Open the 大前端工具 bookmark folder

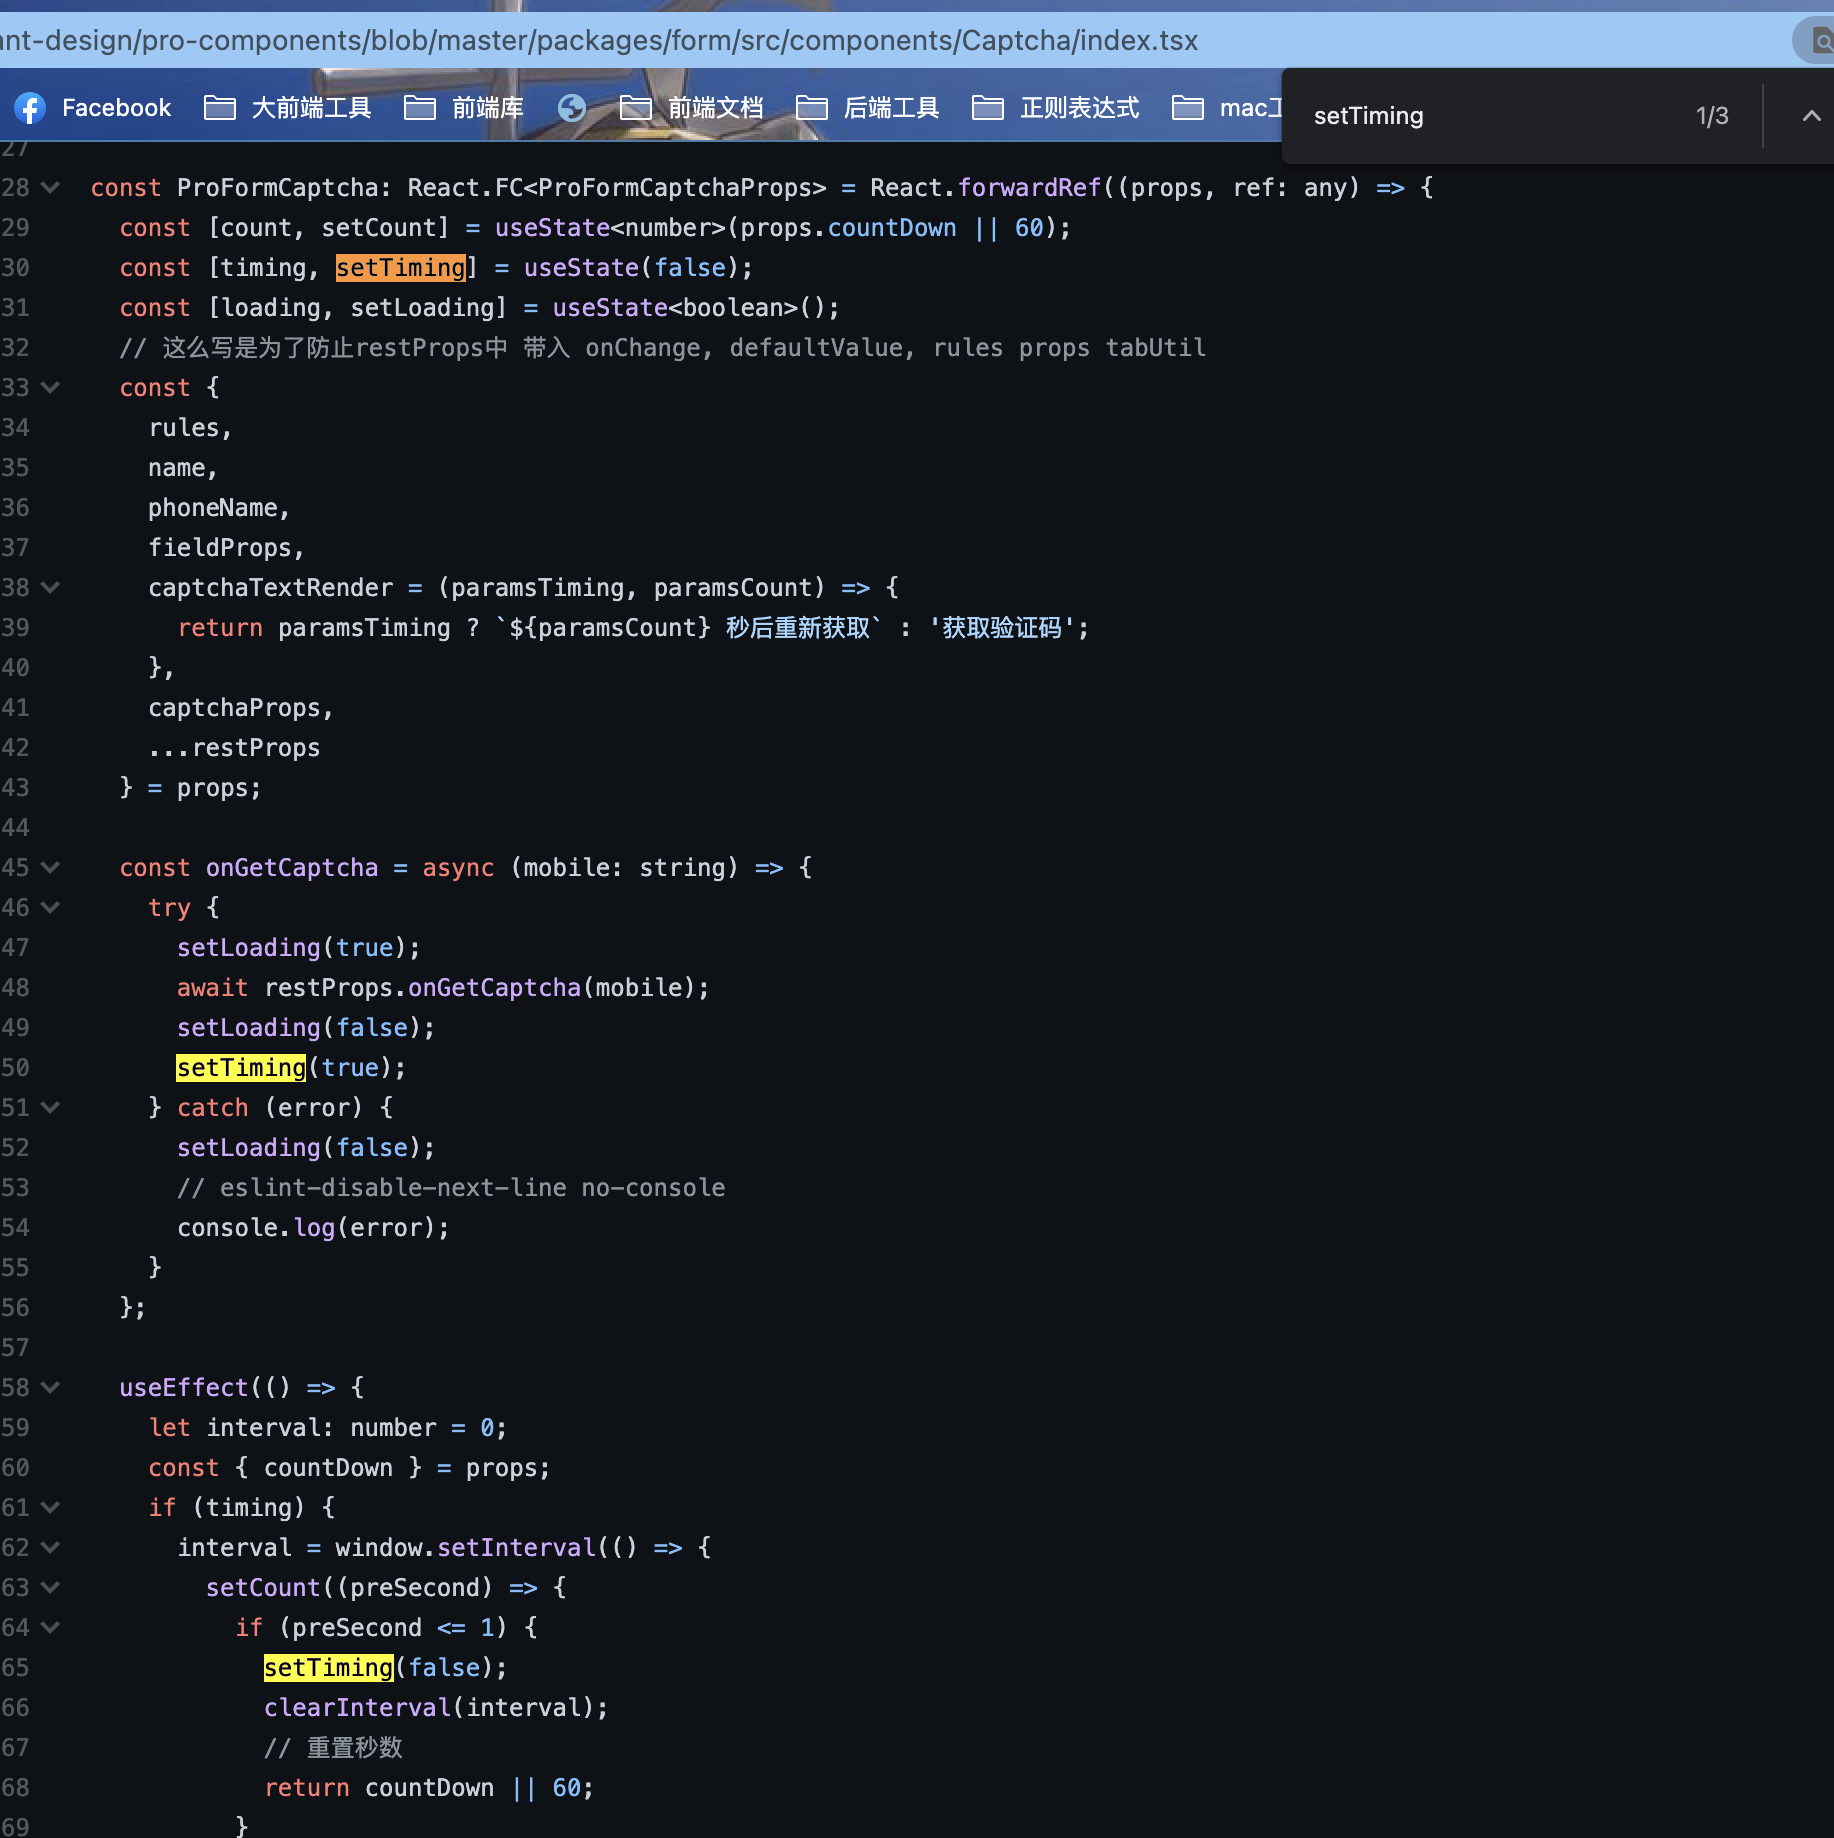point(288,108)
